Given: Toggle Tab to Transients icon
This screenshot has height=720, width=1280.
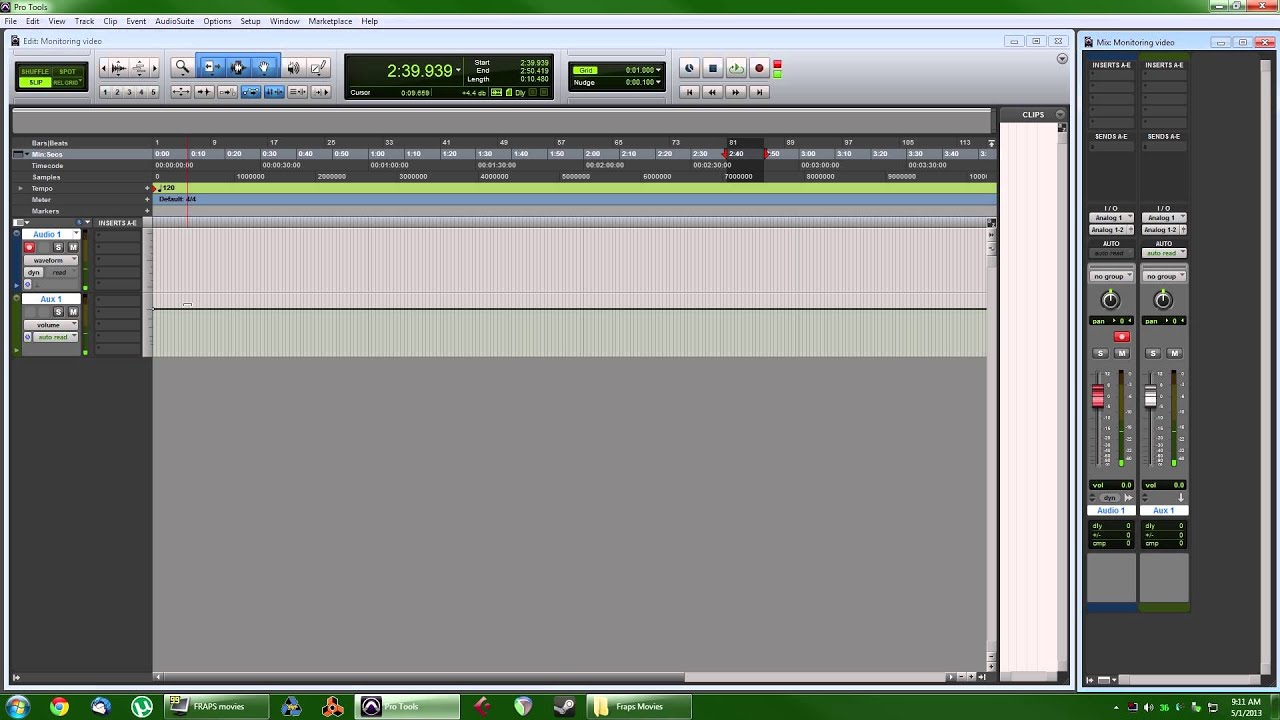Looking at the screenshot, I should click(x=204, y=92).
